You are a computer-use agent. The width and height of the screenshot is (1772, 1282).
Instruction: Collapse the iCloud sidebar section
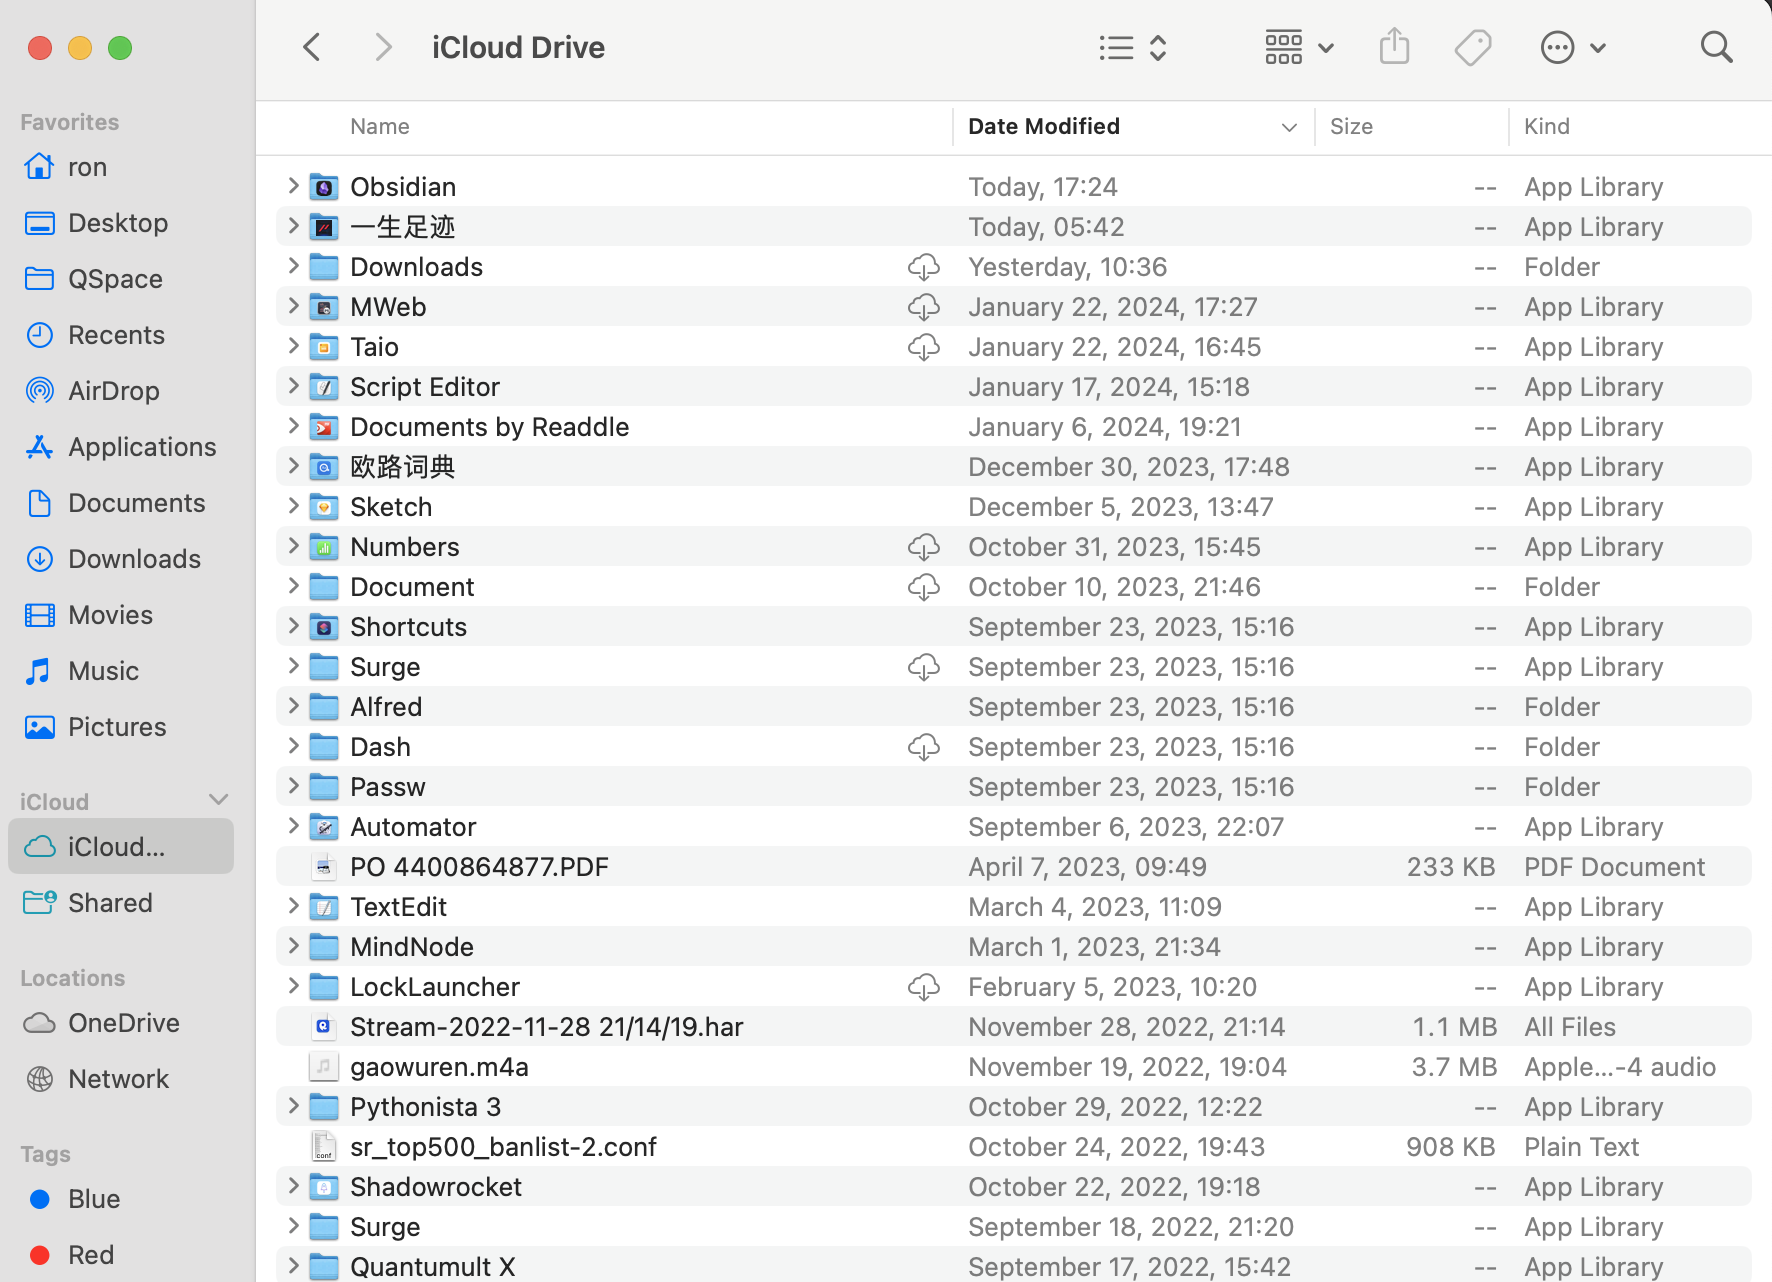[x=219, y=800]
